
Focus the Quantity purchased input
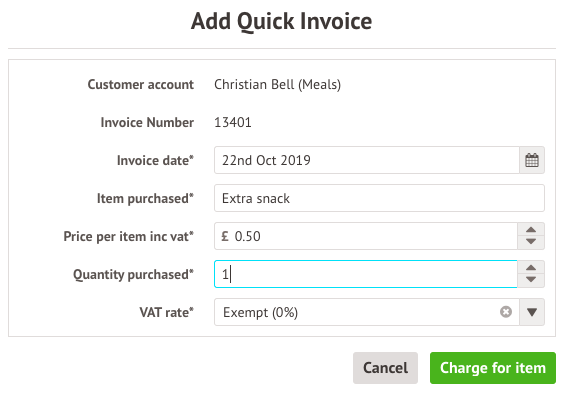[x=366, y=274]
